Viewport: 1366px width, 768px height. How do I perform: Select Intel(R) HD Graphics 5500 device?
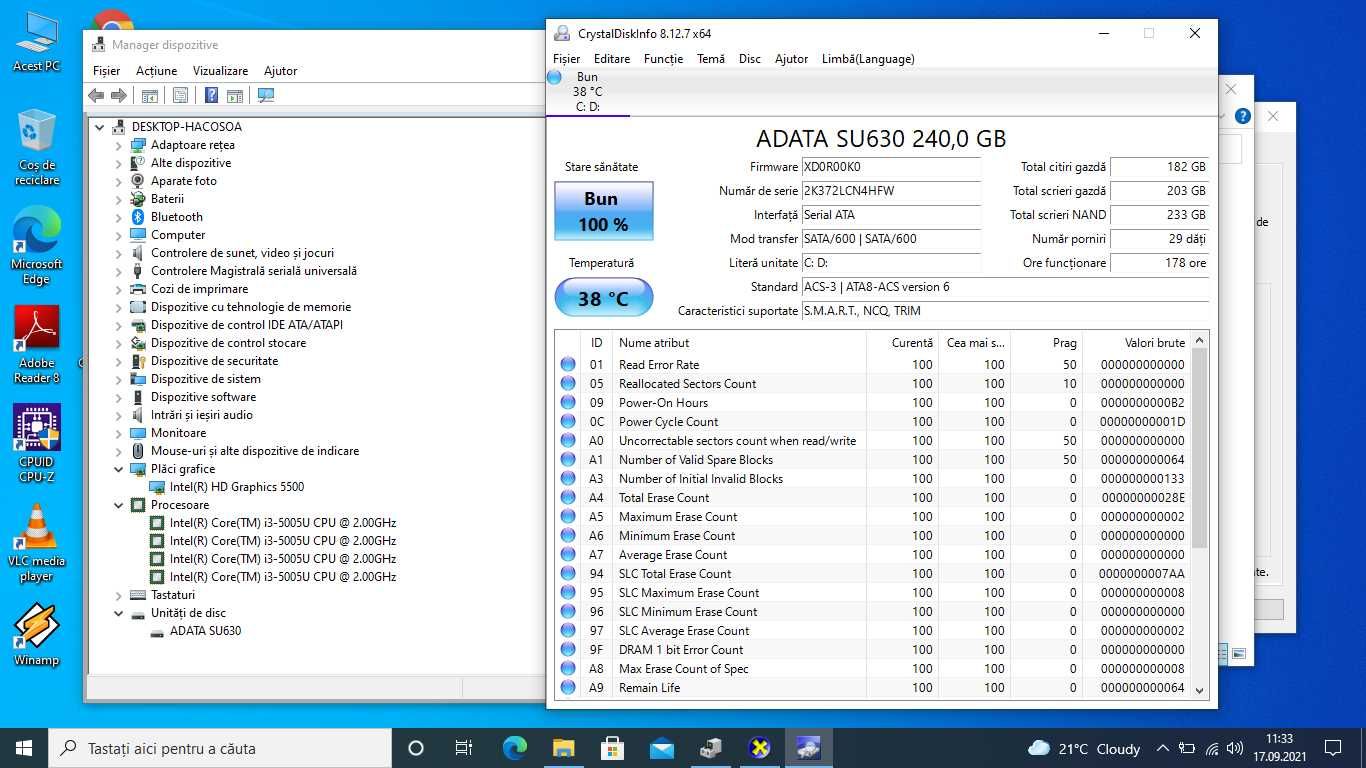[237, 487]
